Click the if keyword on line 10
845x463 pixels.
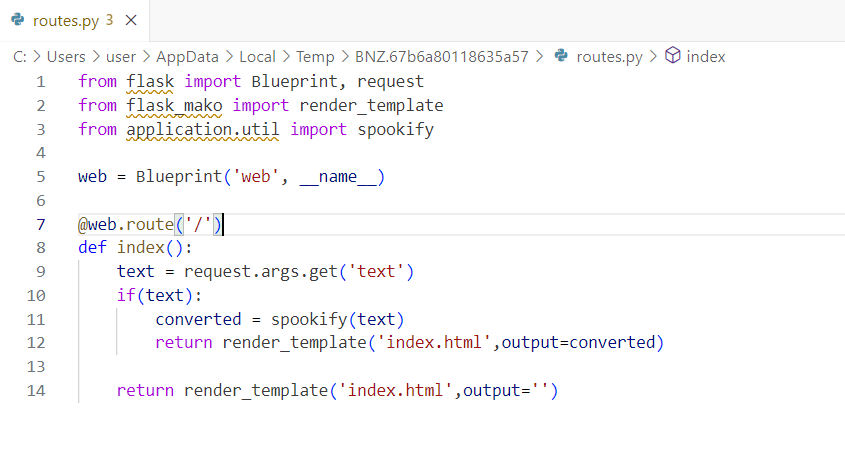point(126,296)
